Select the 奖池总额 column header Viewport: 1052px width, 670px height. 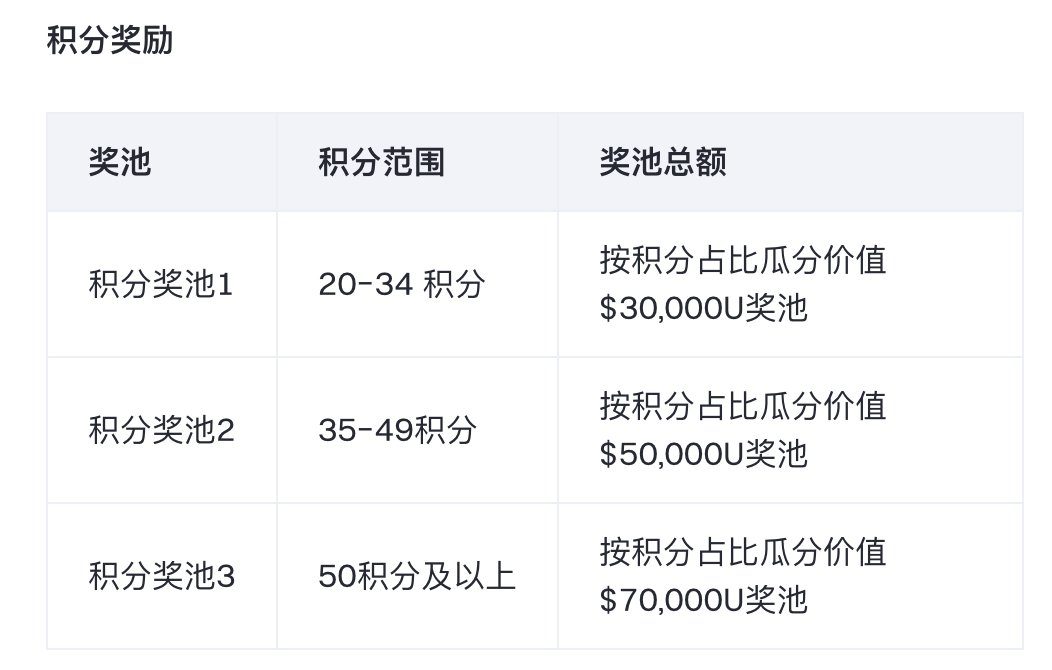[663, 162]
